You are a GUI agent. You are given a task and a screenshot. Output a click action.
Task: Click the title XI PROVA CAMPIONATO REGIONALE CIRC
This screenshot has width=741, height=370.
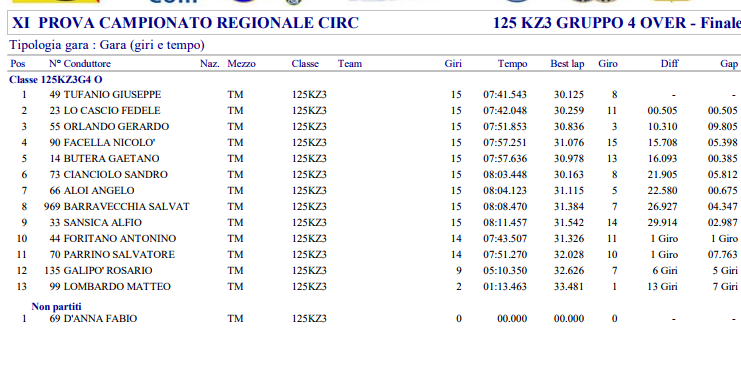coord(185,23)
